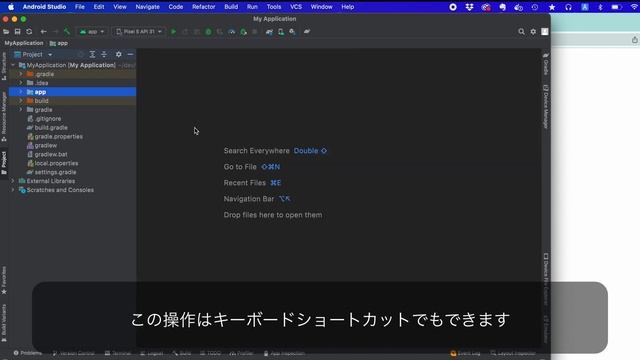
Task: Open the Build Variants side tab
Action: [x=4, y=322]
